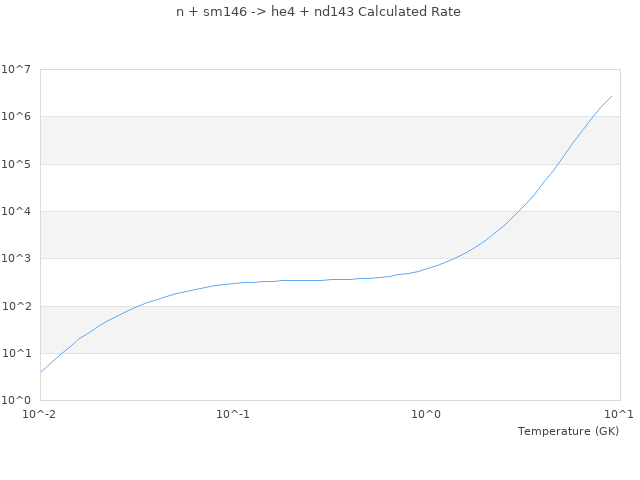640x480 pixels.
Task: Pick the 10^3 y-axis tick label
Action: [16, 259]
